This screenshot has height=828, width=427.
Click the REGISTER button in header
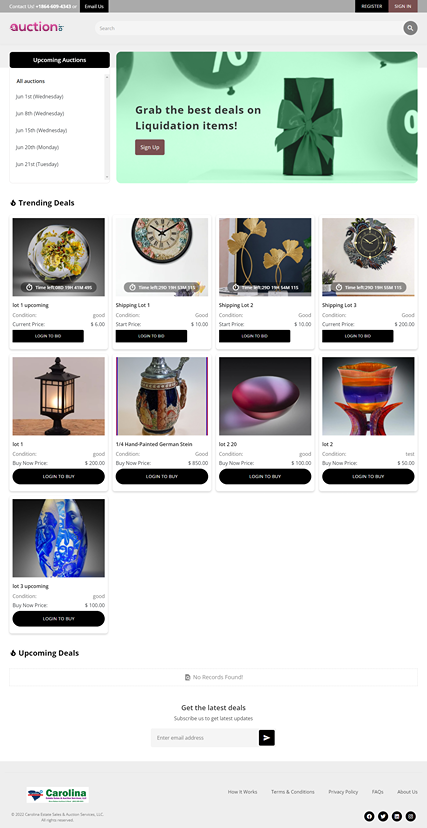pos(372,6)
